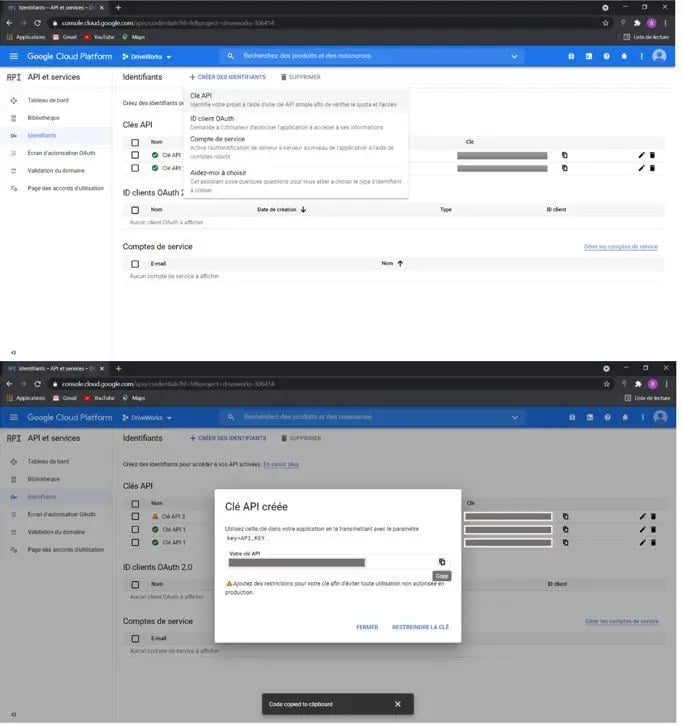Open YouTube bookmark in browser with dialog

tap(100, 398)
